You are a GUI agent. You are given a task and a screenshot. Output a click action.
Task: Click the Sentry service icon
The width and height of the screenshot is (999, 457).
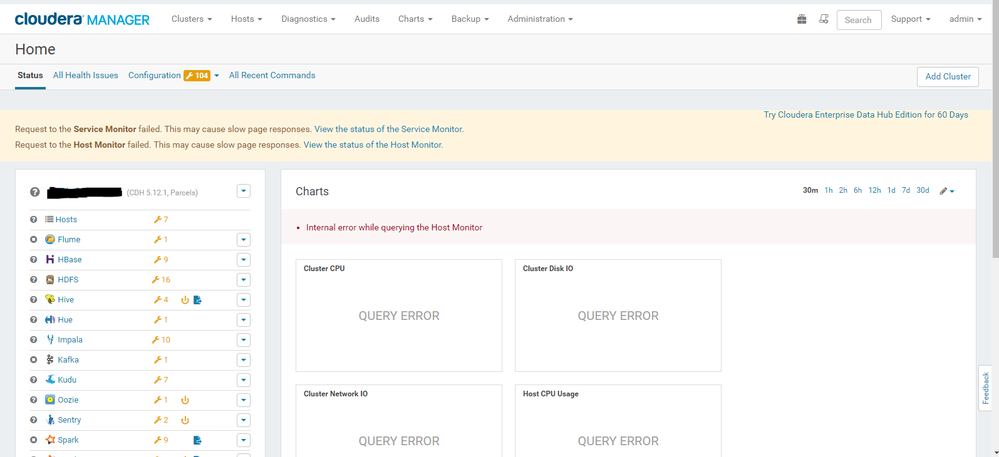[50, 420]
